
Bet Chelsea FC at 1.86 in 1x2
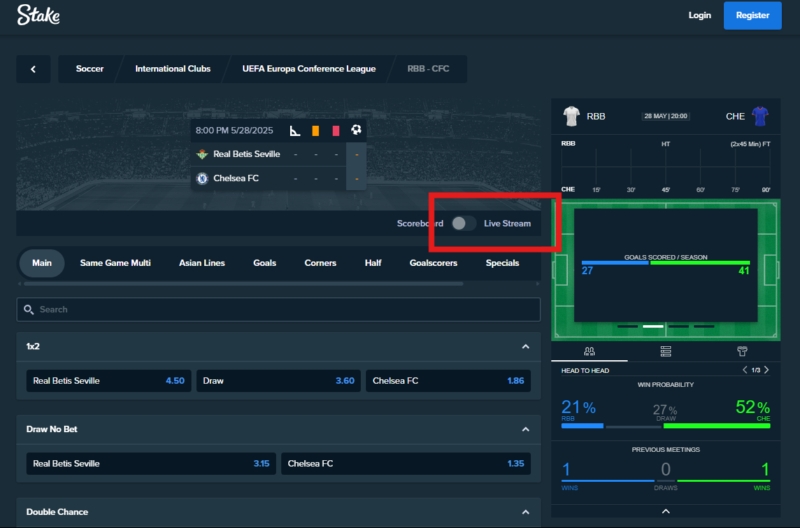point(448,381)
